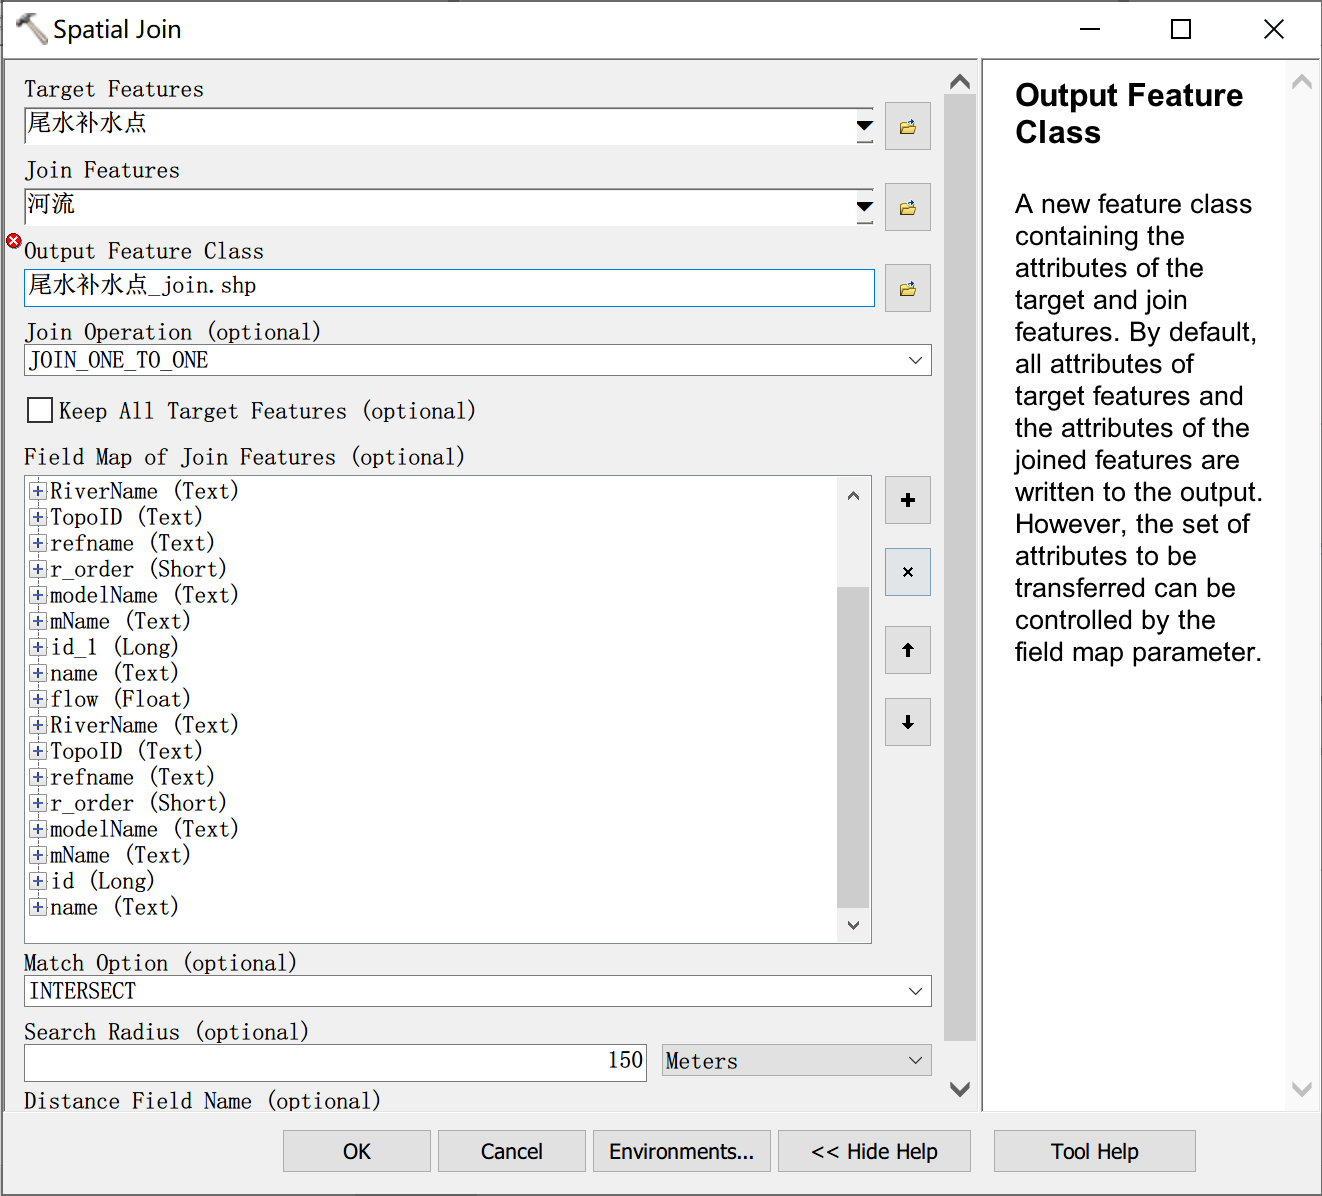Click the << Hide Help button
The height and width of the screenshot is (1196, 1322).
point(874,1151)
